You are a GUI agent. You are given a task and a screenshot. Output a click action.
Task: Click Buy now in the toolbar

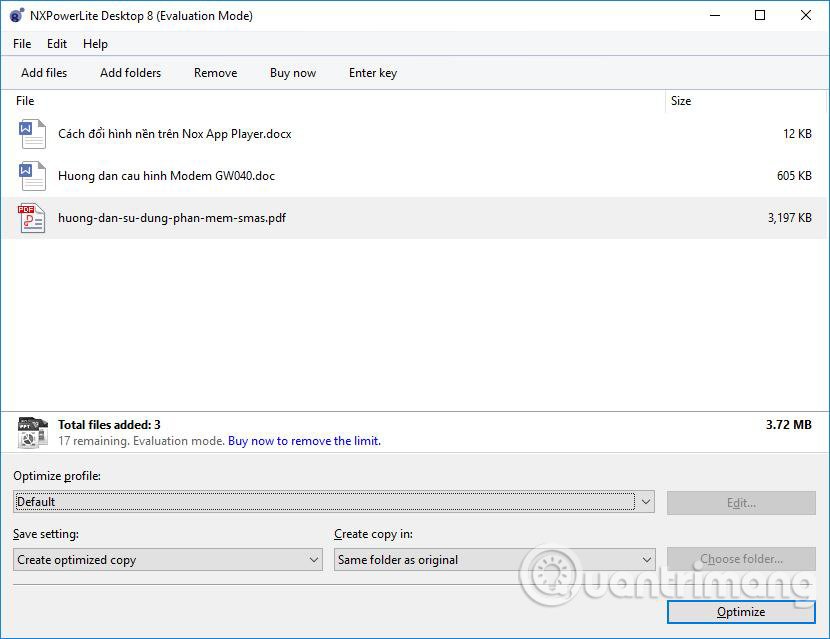pos(292,73)
